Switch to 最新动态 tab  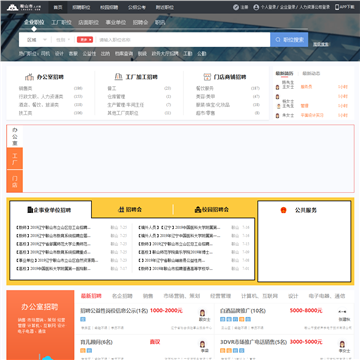pos(311,74)
